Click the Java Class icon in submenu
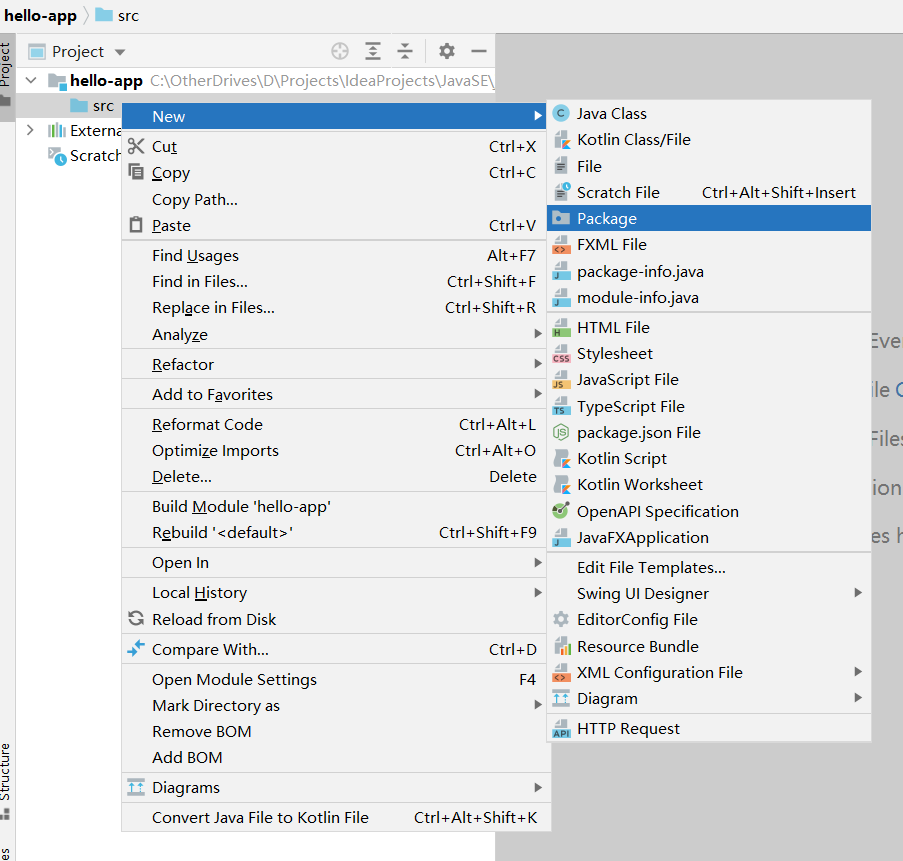 pyautogui.click(x=561, y=113)
